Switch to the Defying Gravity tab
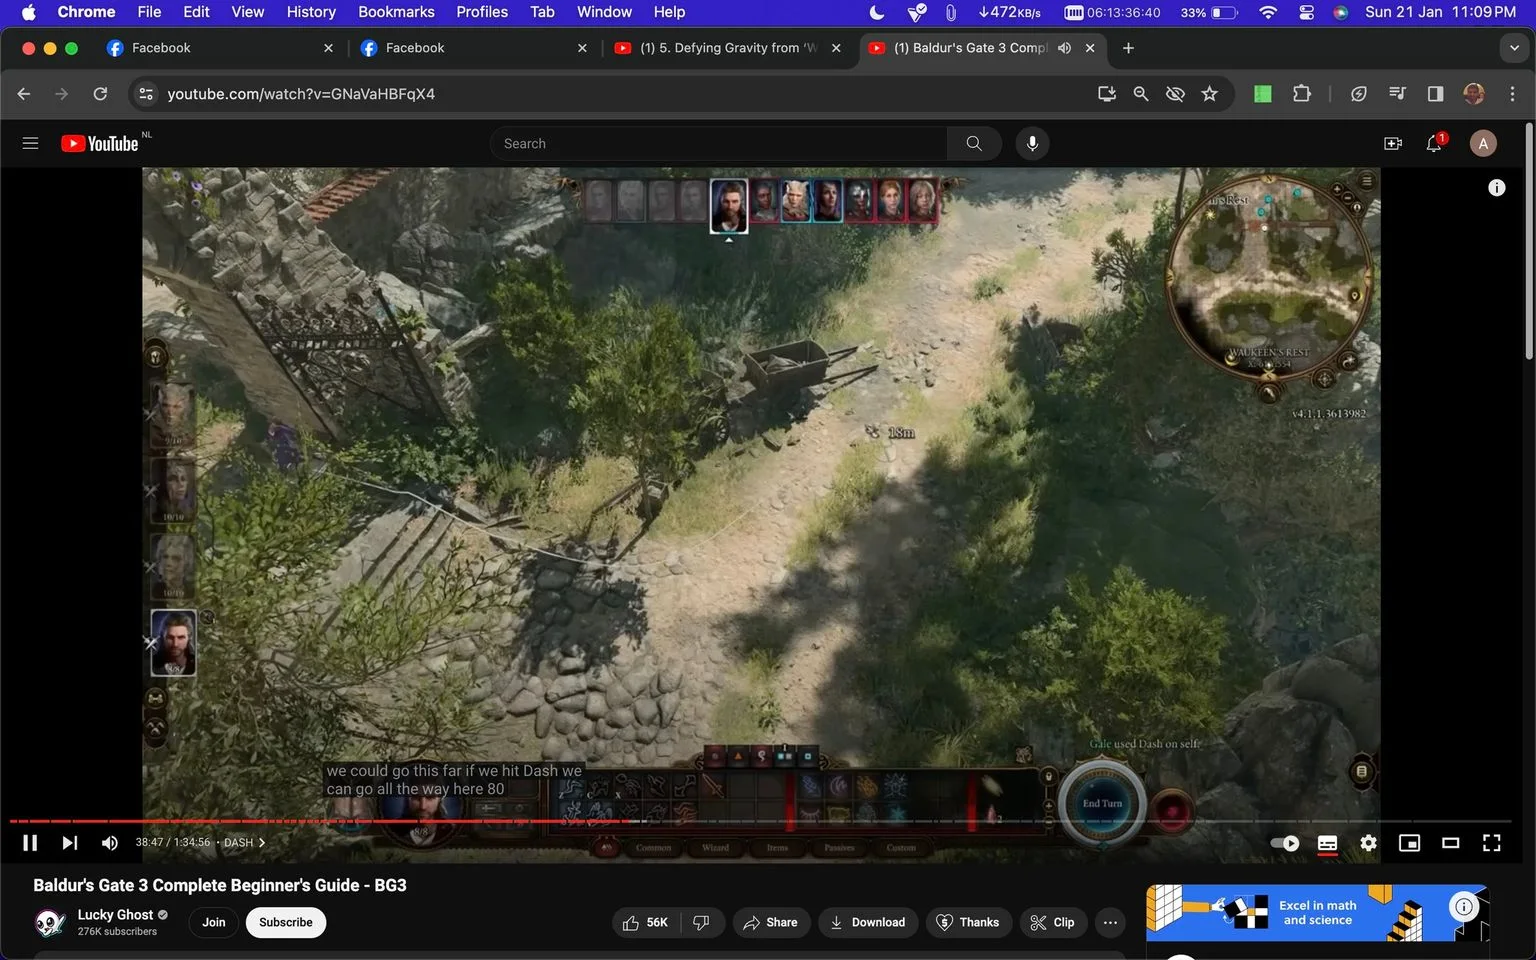Image resolution: width=1536 pixels, height=960 pixels. 729,48
